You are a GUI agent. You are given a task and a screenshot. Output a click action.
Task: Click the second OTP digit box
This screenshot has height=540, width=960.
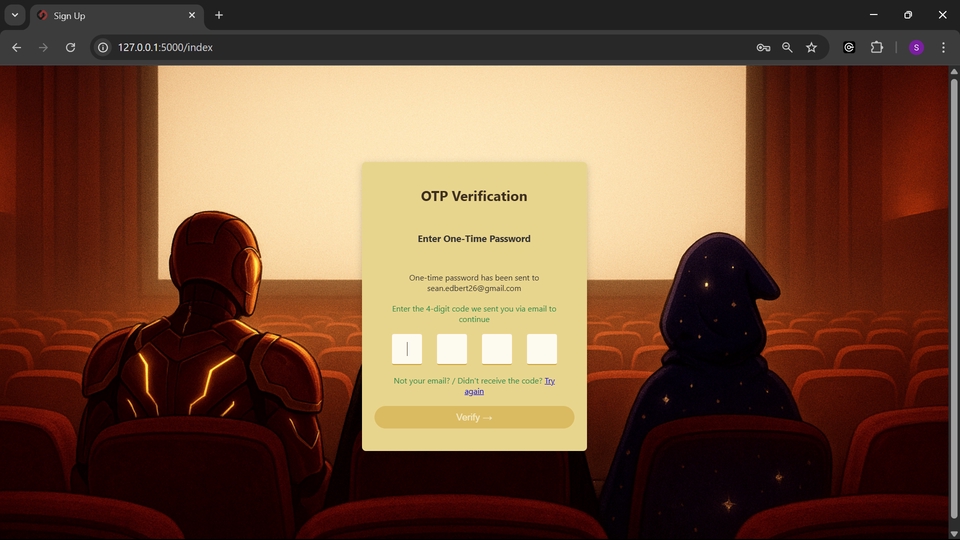[x=452, y=349]
